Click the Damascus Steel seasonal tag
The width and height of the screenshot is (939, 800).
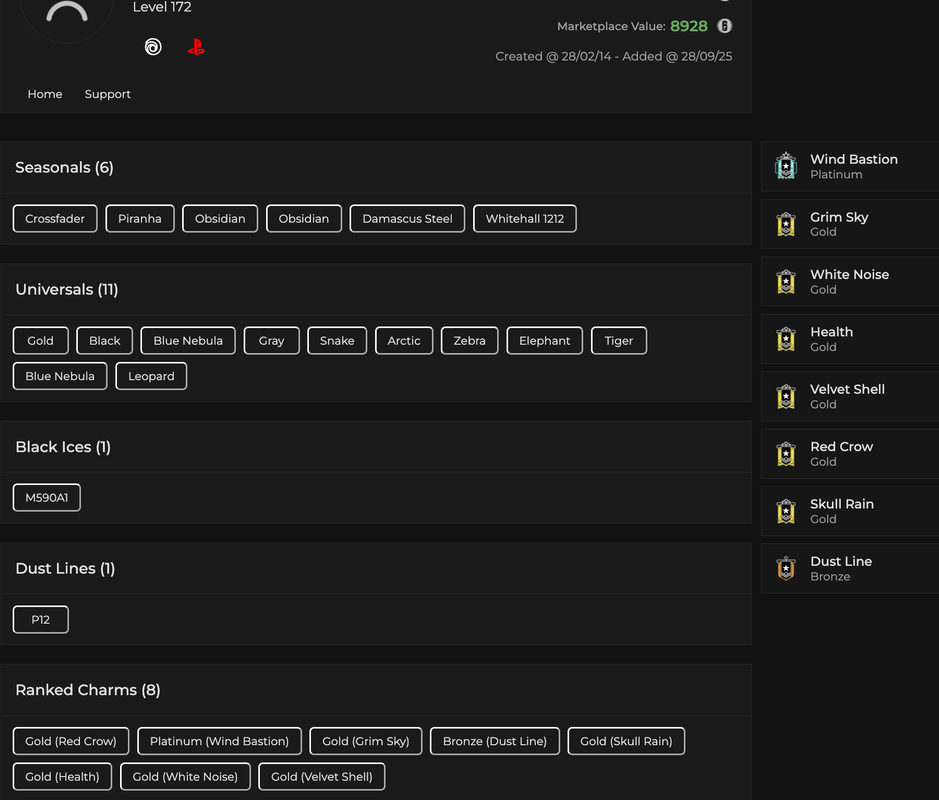(407, 219)
